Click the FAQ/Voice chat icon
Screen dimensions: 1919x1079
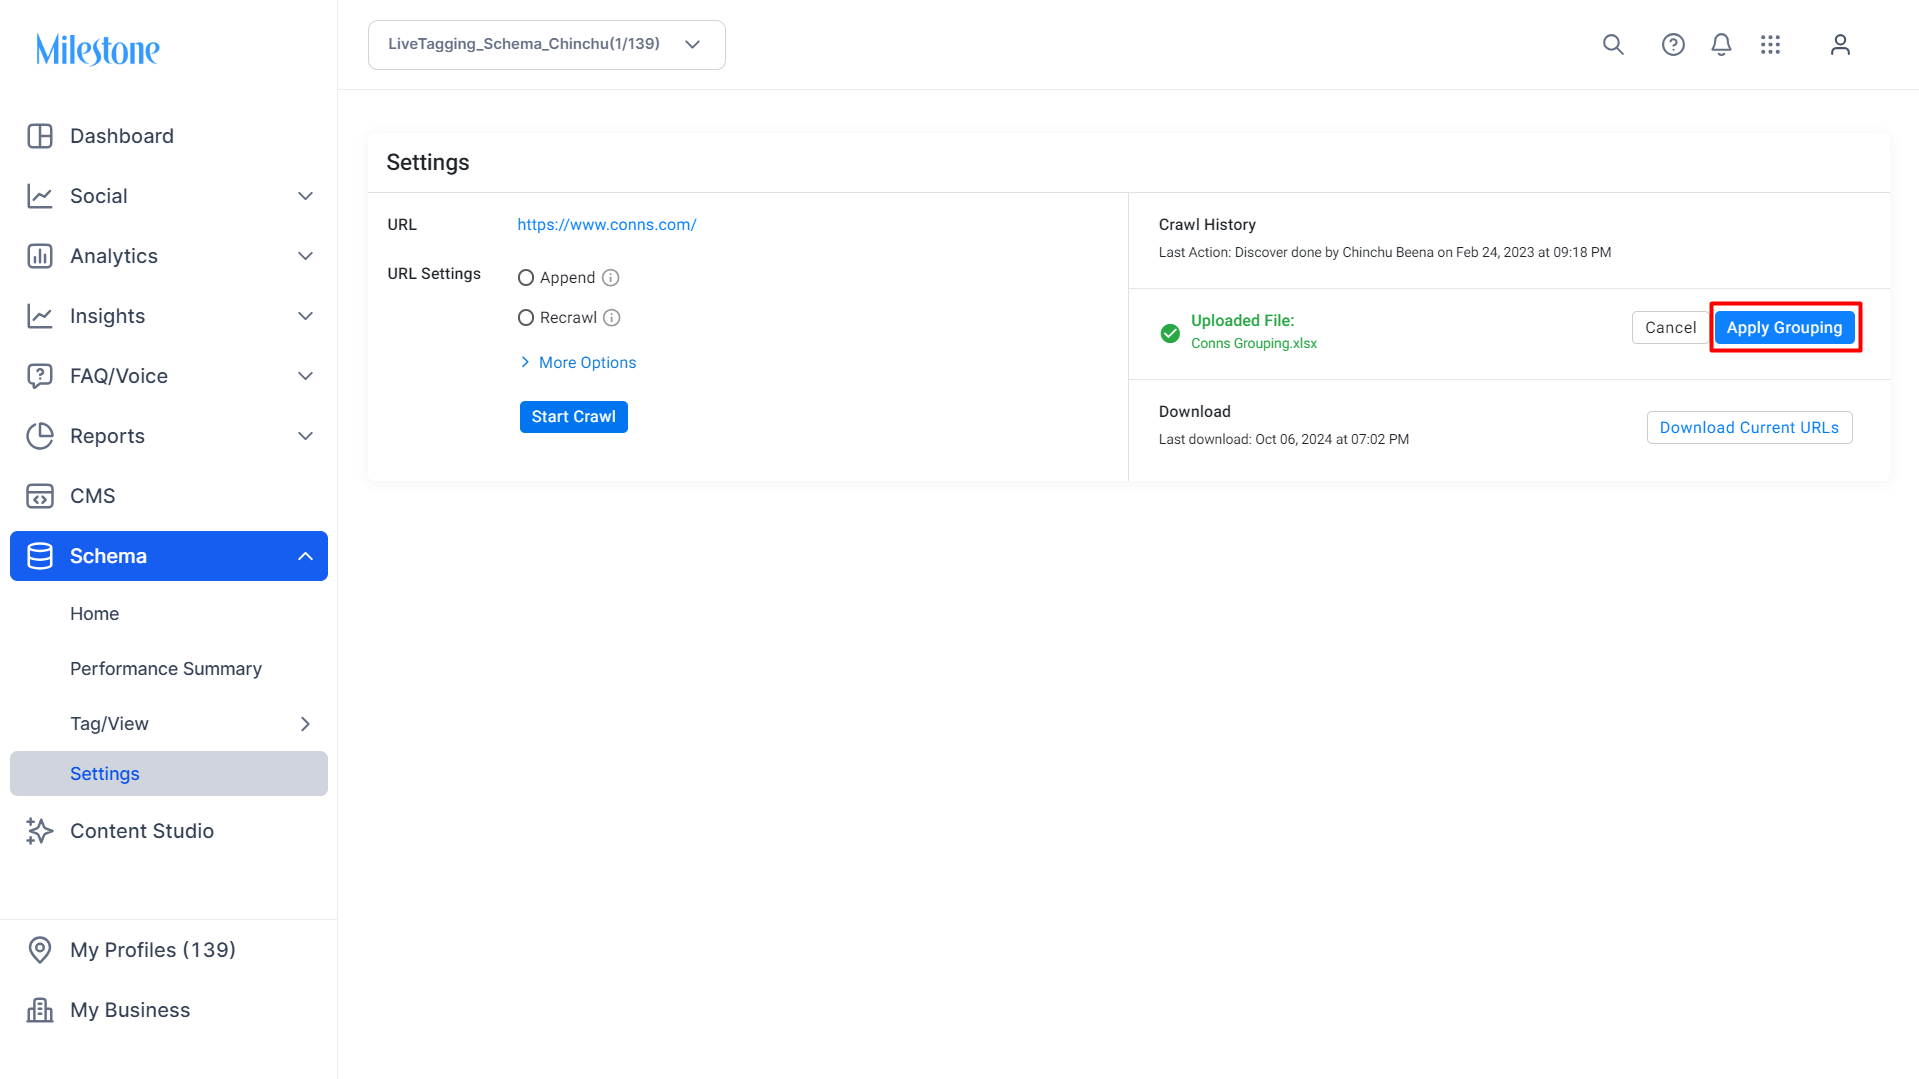40,376
